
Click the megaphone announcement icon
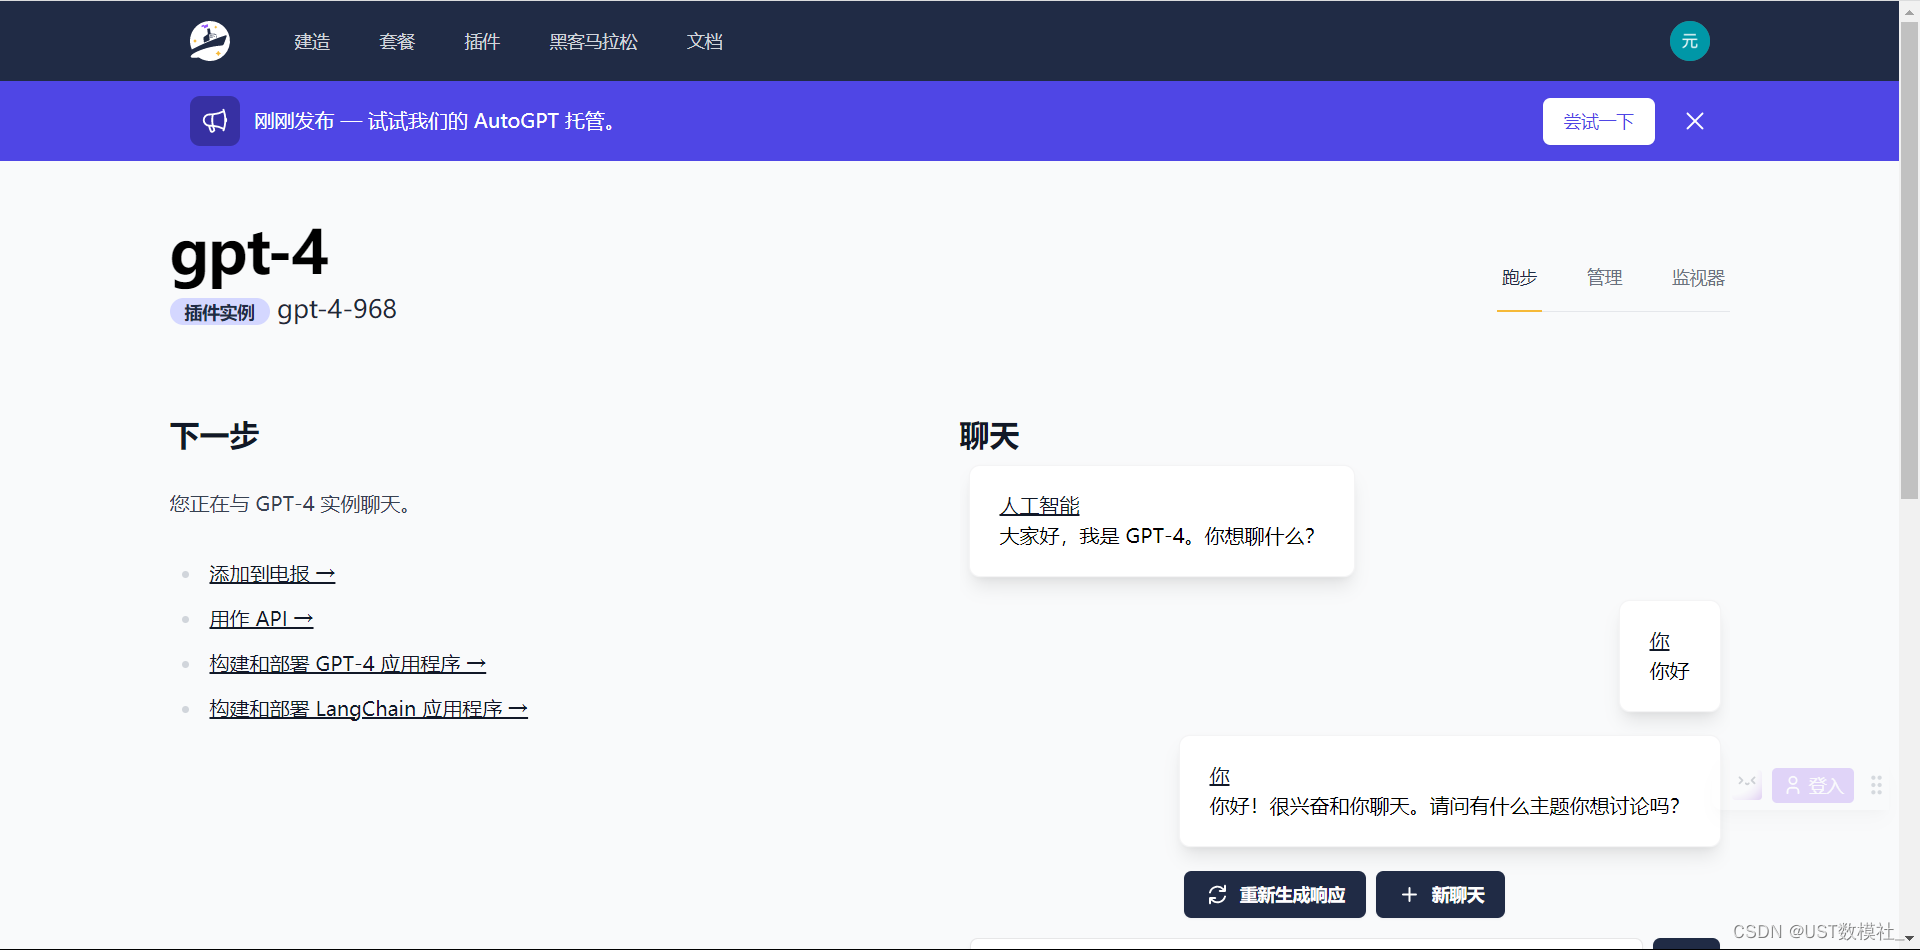click(215, 121)
